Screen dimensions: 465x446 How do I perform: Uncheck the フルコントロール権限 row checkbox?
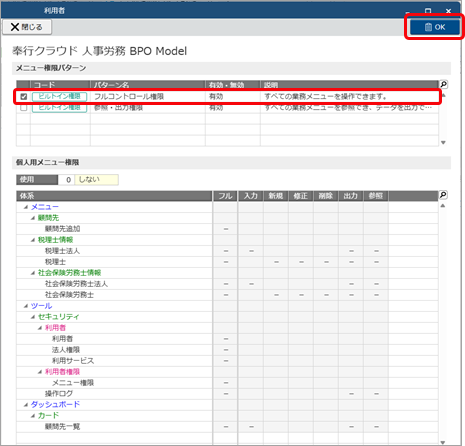(x=23, y=97)
